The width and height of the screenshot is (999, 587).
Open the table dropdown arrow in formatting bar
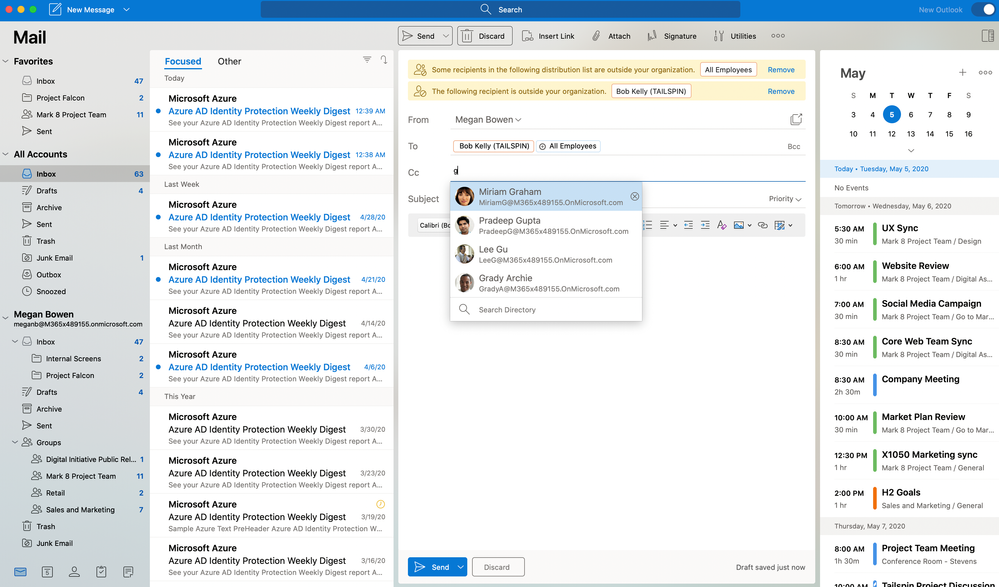790,225
